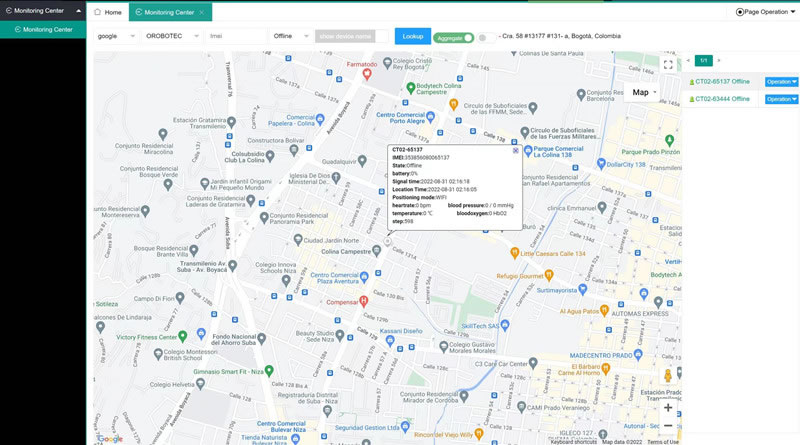Click the Parque Prado Pinzón pin
The height and width of the screenshot is (445, 800).
[x=669, y=140]
